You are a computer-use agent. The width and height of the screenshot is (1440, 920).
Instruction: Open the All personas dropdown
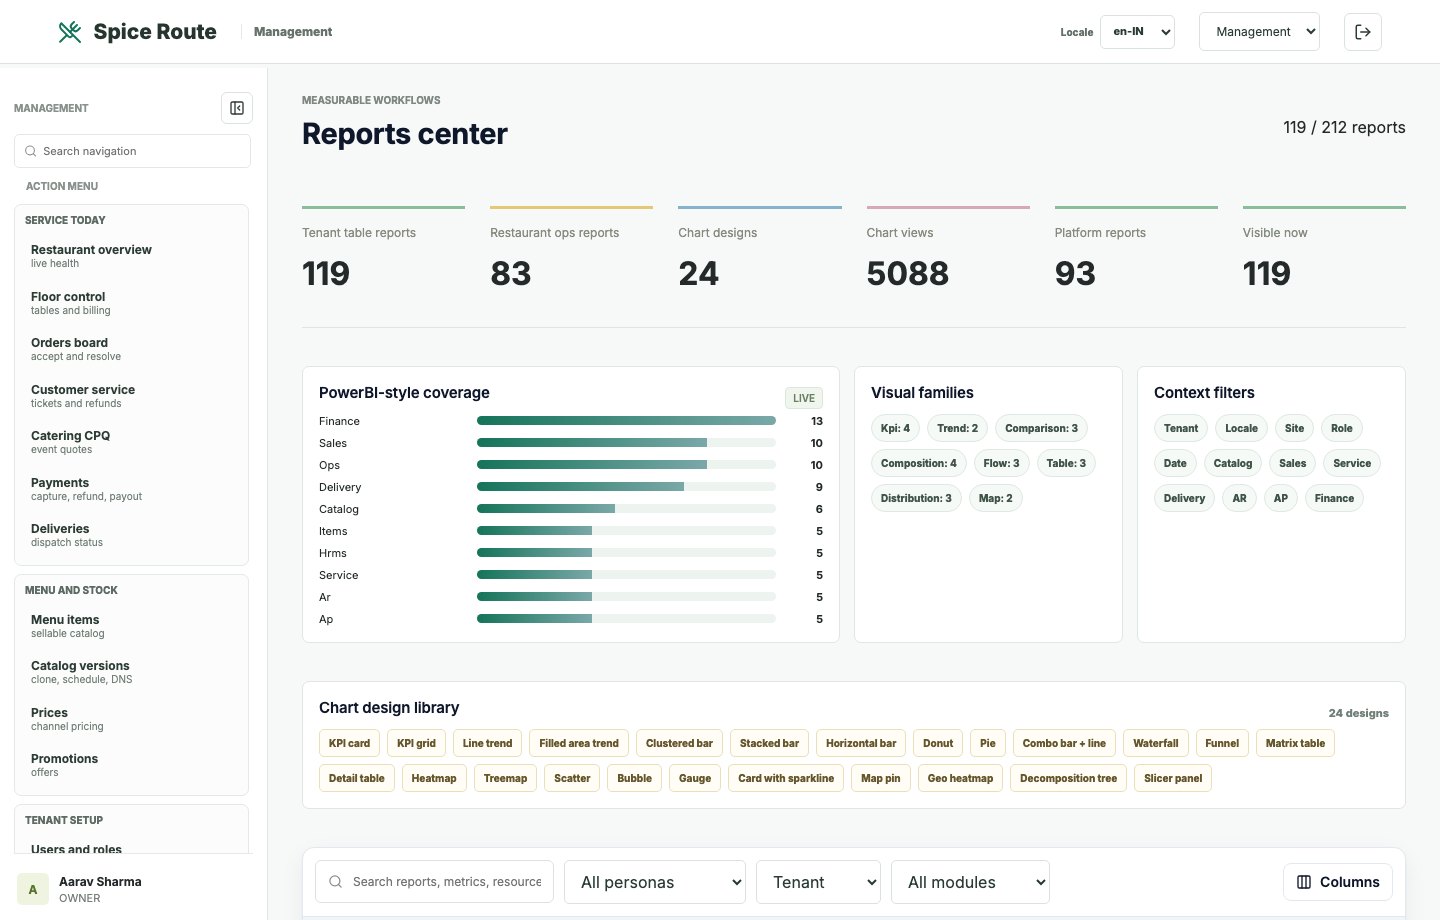point(655,882)
